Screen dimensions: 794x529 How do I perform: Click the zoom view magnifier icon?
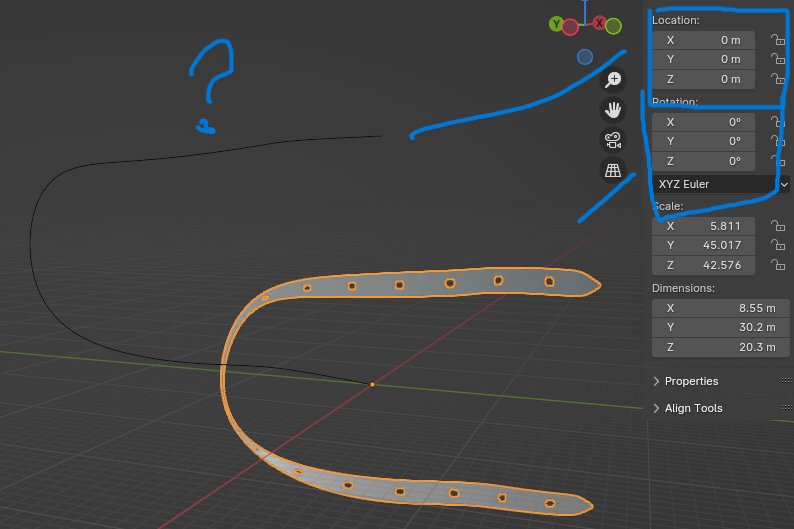pos(613,79)
